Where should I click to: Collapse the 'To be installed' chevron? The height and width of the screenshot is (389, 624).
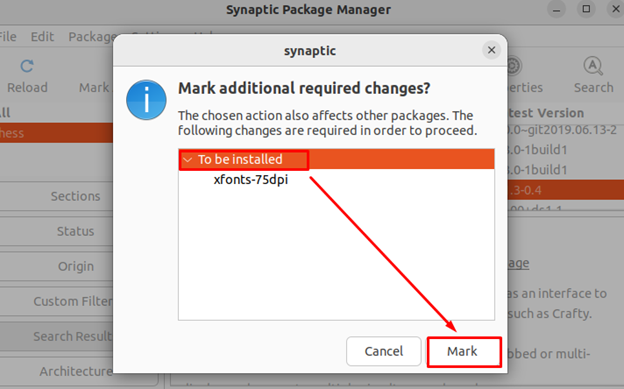click(187, 160)
